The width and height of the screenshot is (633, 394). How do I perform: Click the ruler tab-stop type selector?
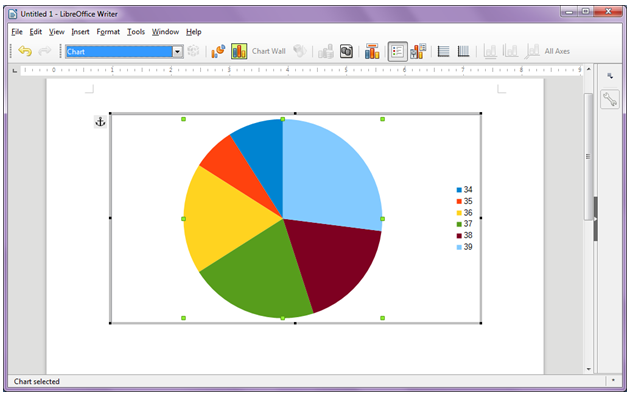point(15,71)
